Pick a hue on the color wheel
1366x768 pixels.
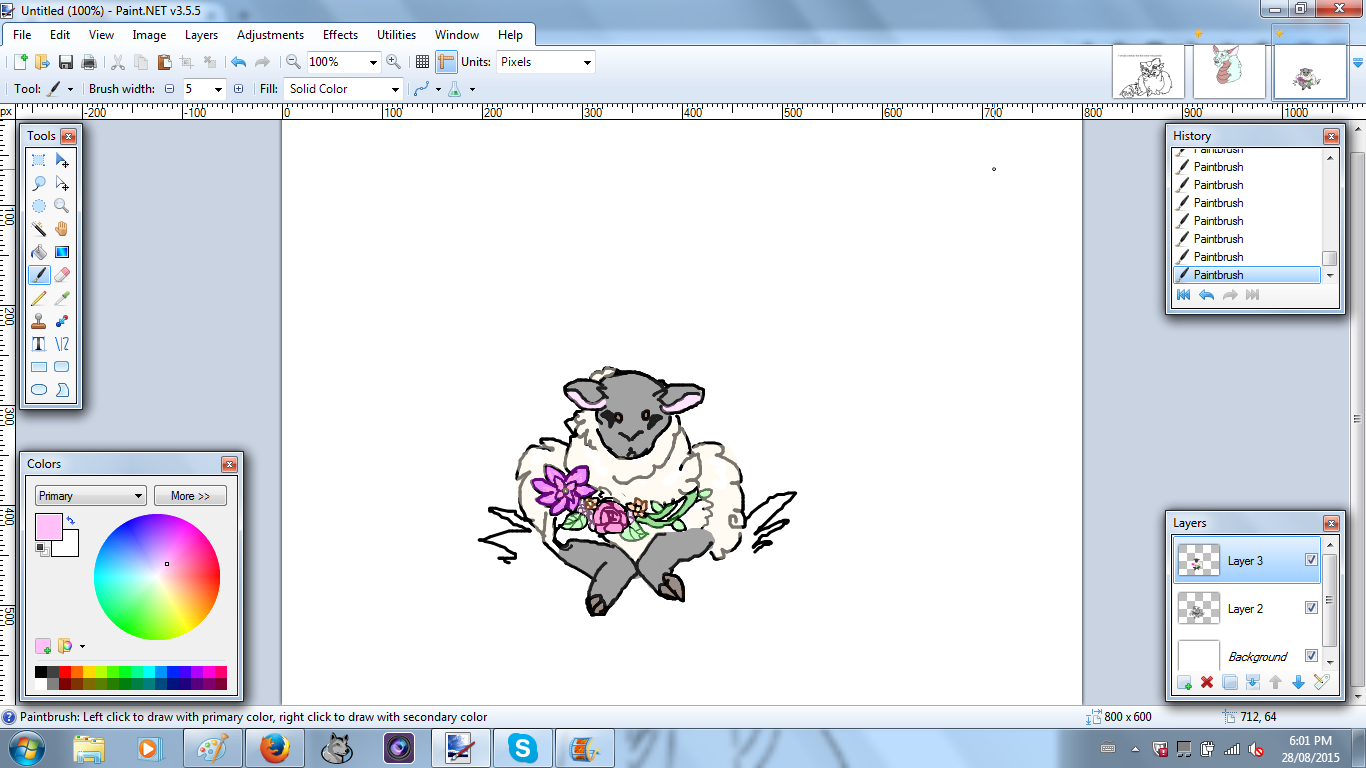[157, 576]
